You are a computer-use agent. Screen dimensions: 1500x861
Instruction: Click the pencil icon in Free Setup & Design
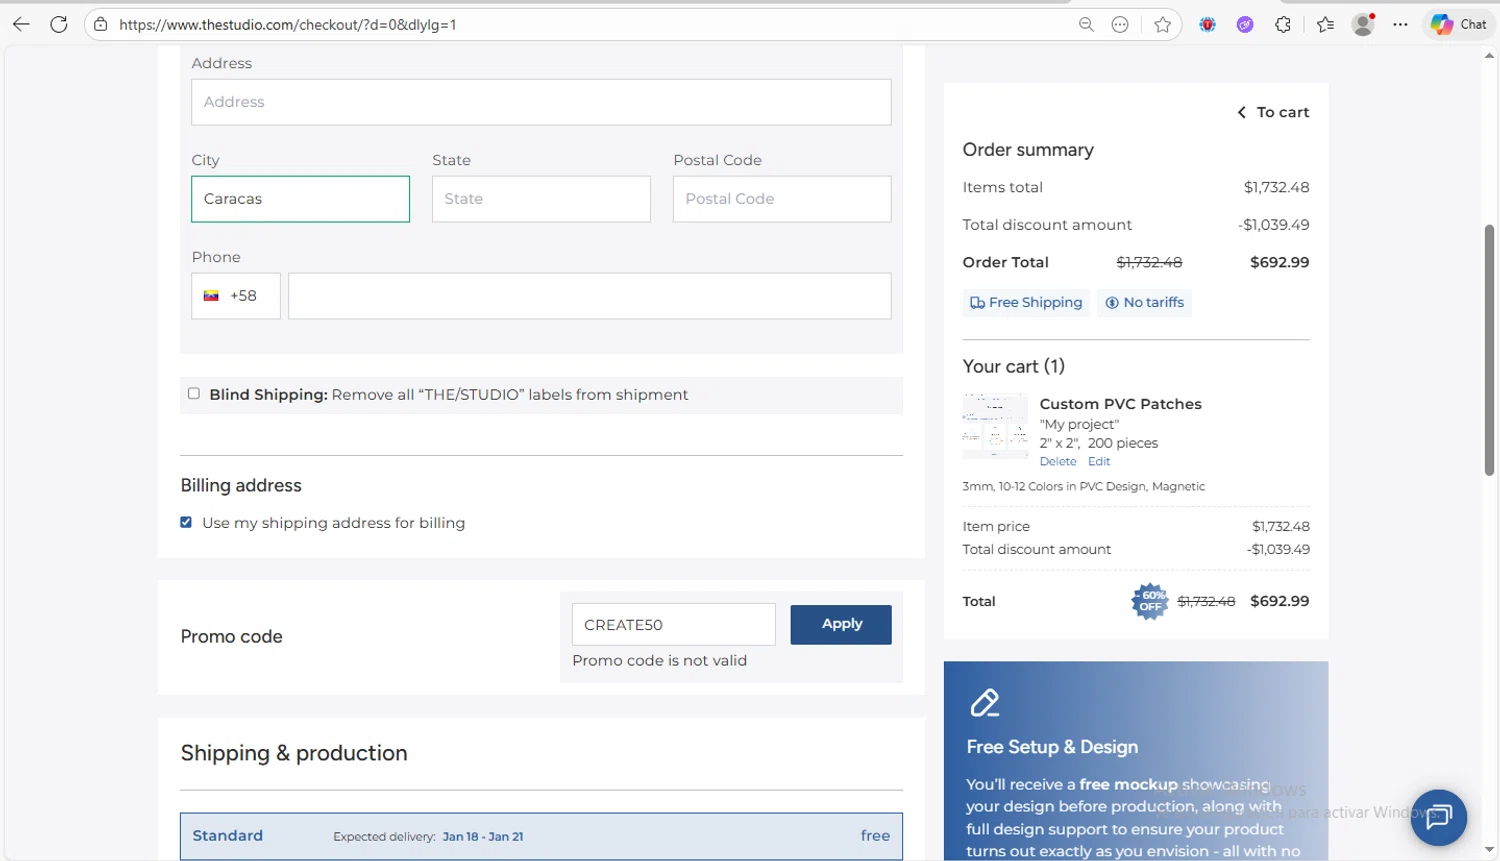pyautogui.click(x=985, y=703)
